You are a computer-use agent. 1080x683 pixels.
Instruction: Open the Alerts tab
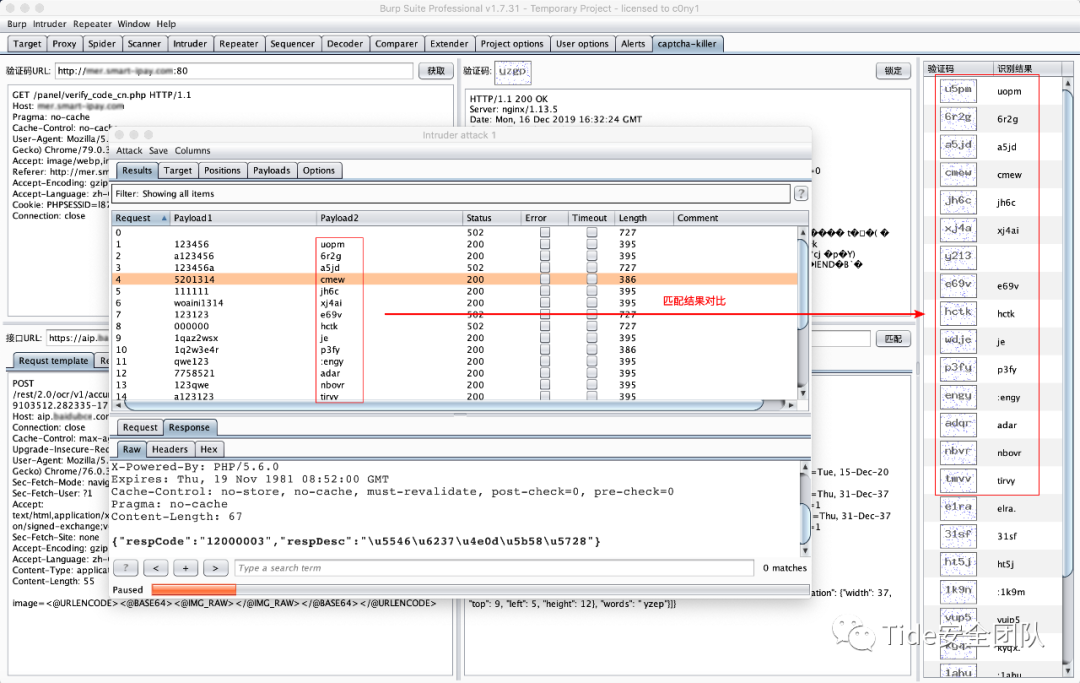pyautogui.click(x=633, y=43)
